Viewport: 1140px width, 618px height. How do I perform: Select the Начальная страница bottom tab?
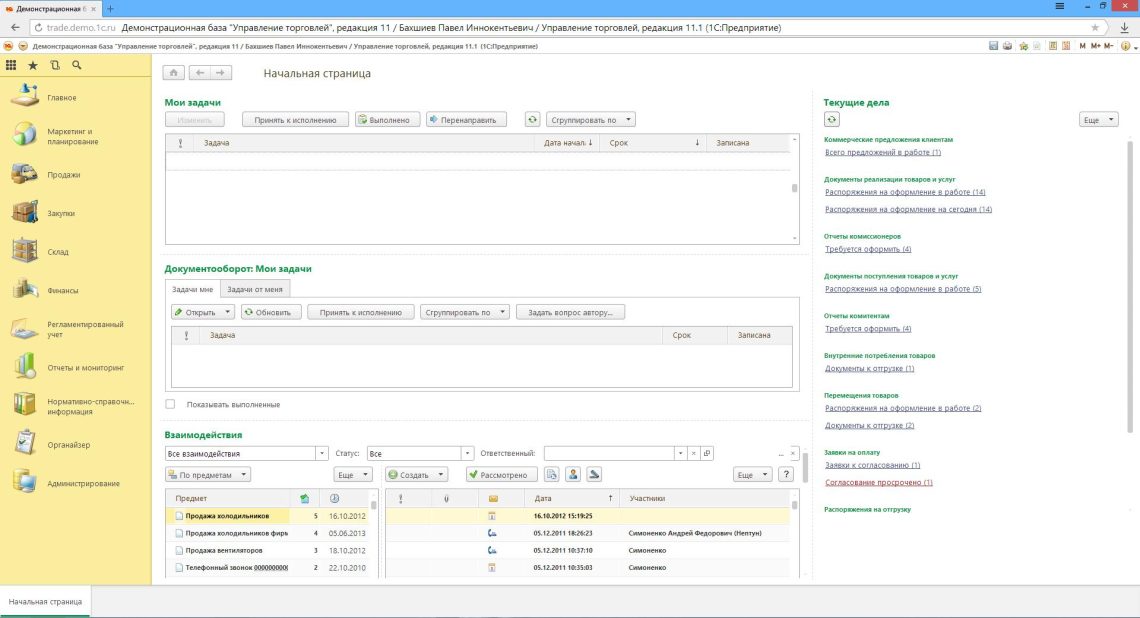click(x=45, y=601)
